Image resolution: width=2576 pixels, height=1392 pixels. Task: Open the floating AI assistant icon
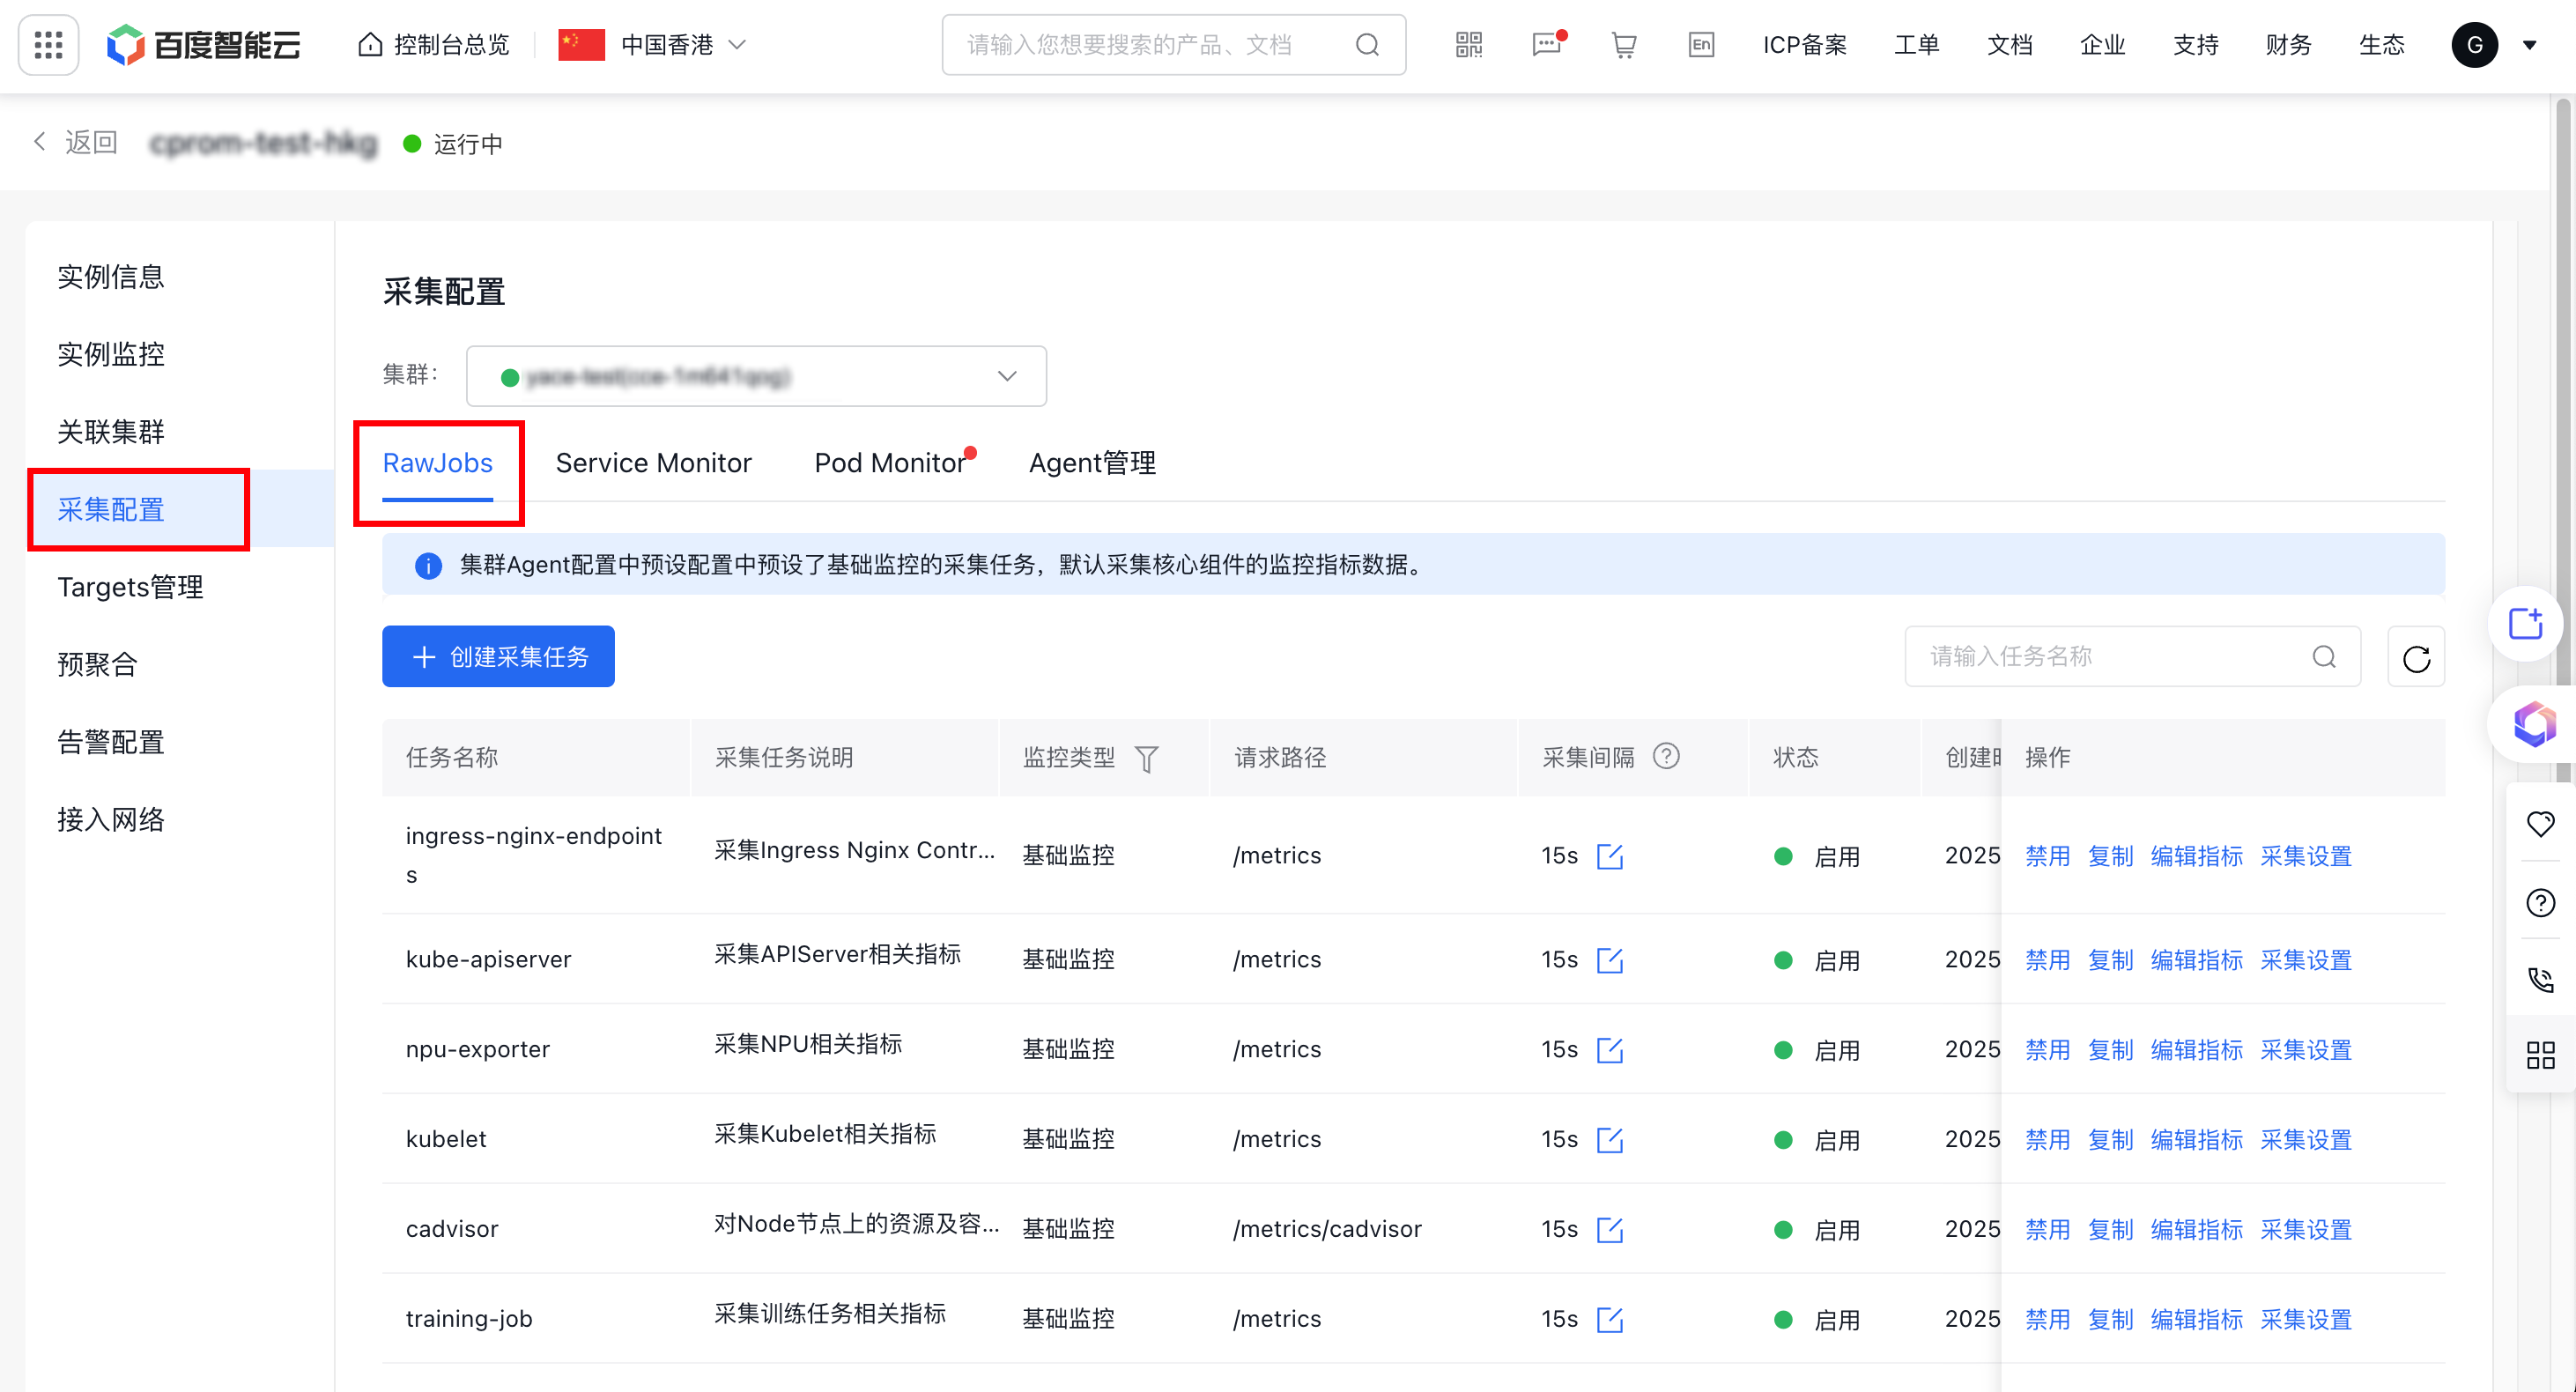pos(2534,724)
